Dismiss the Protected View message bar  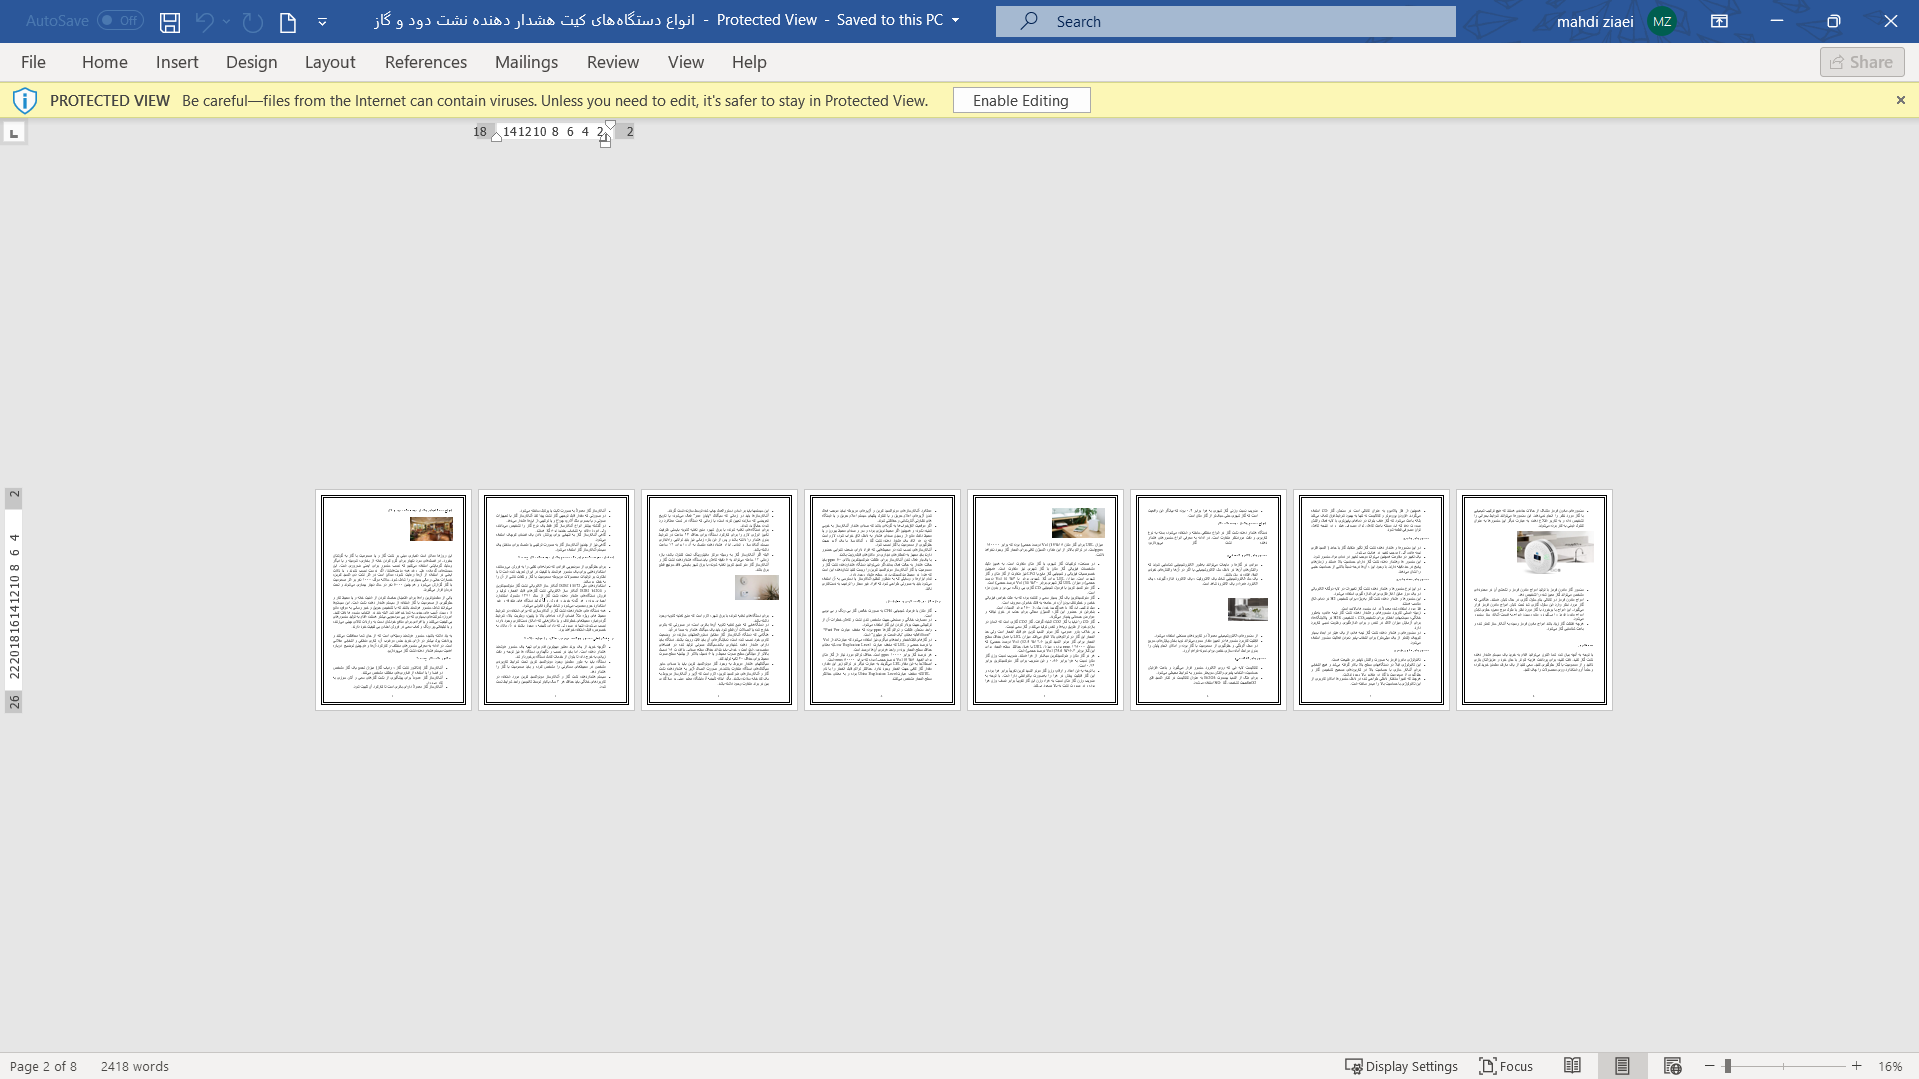[1901, 100]
